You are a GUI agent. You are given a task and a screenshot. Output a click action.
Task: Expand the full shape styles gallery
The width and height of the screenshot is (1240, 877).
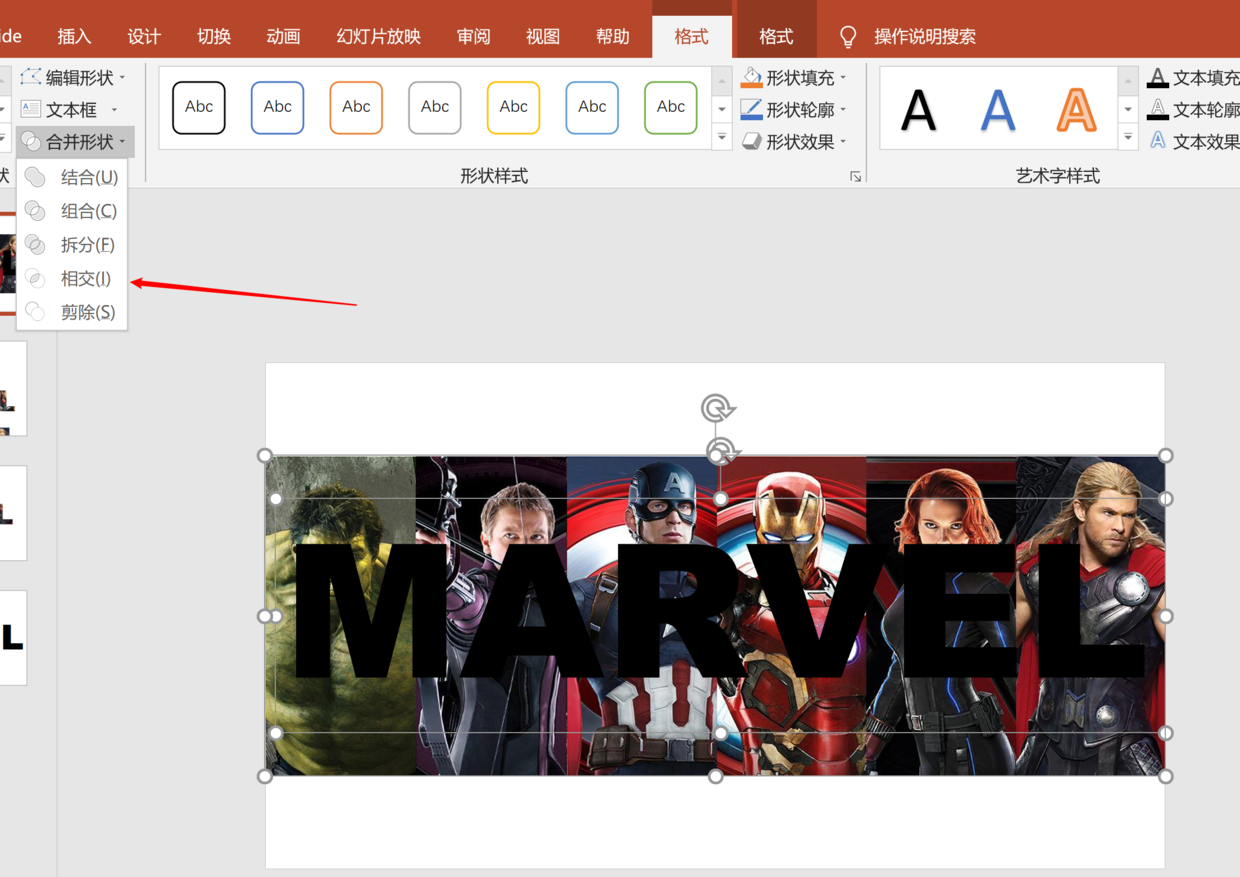click(x=722, y=136)
